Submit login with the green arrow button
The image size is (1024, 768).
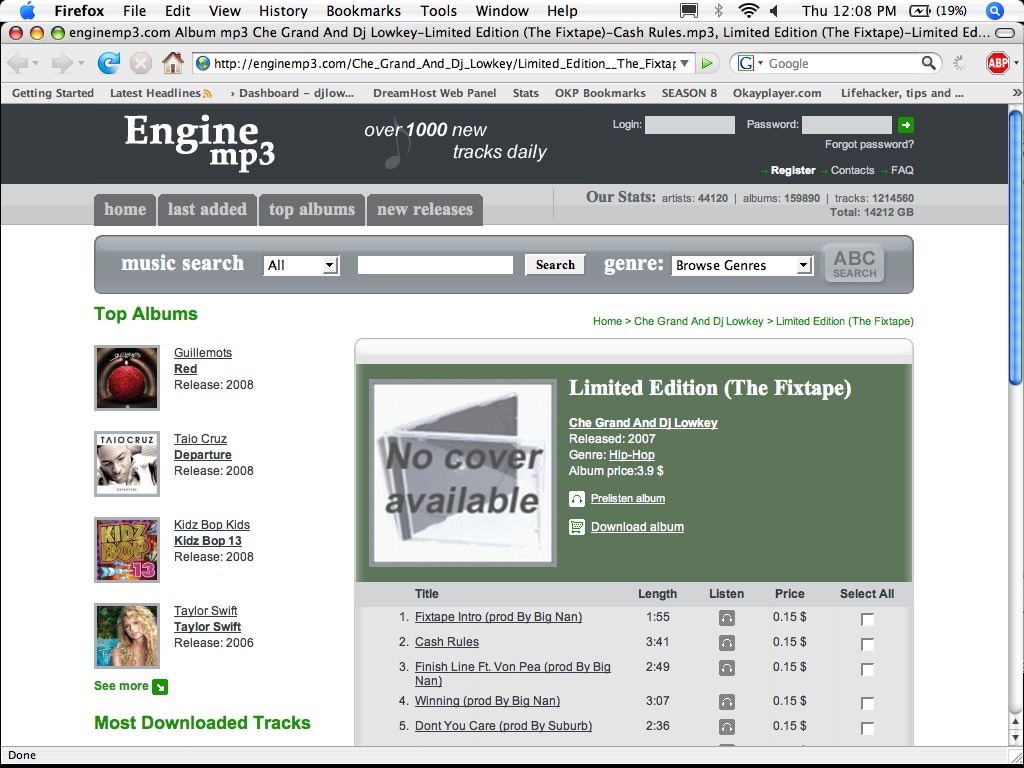point(906,125)
